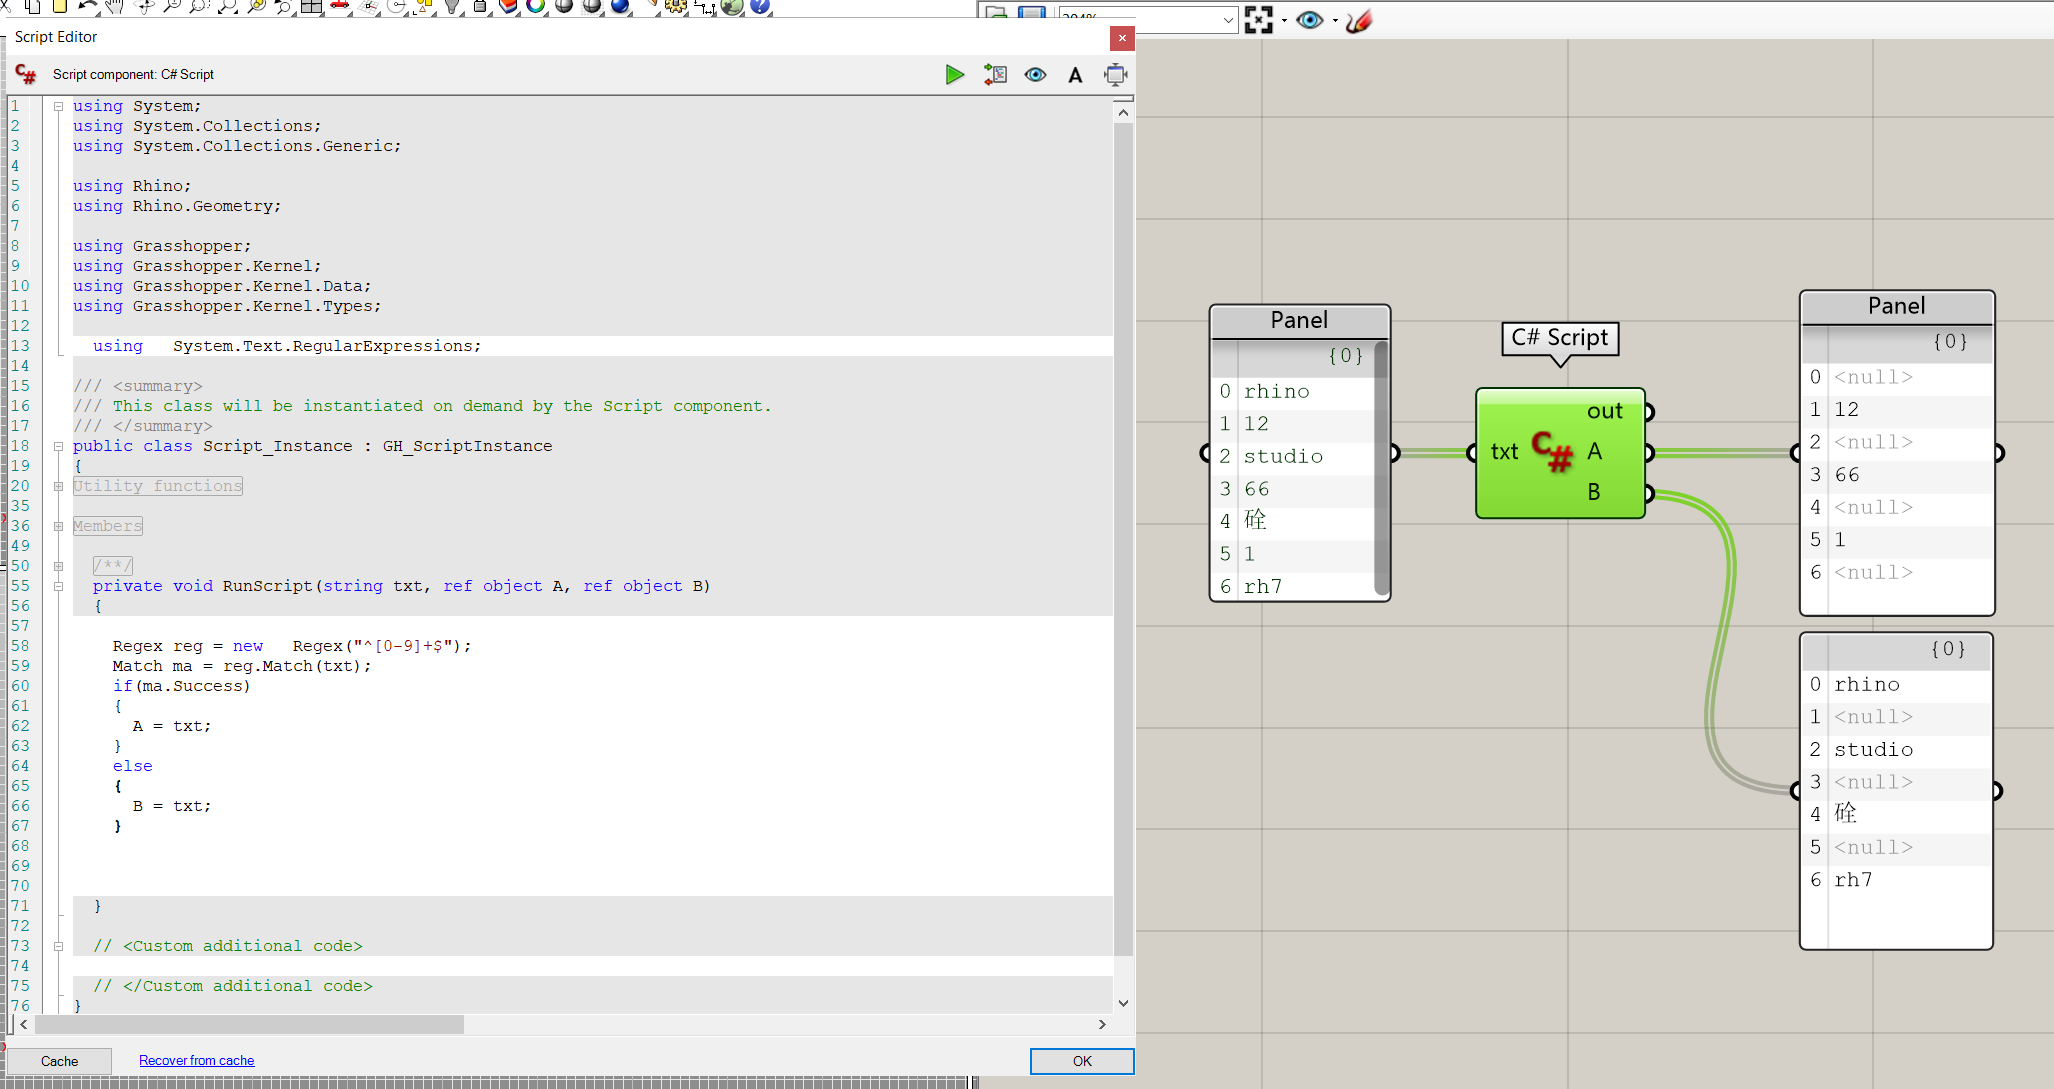Screen dimensions: 2054x1089
Task: Select the Pan hand tool in Rhino toolbar
Action: 114,6
